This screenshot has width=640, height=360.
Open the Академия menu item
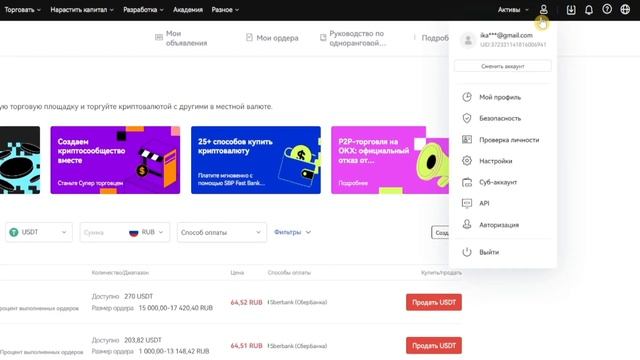click(x=188, y=9)
